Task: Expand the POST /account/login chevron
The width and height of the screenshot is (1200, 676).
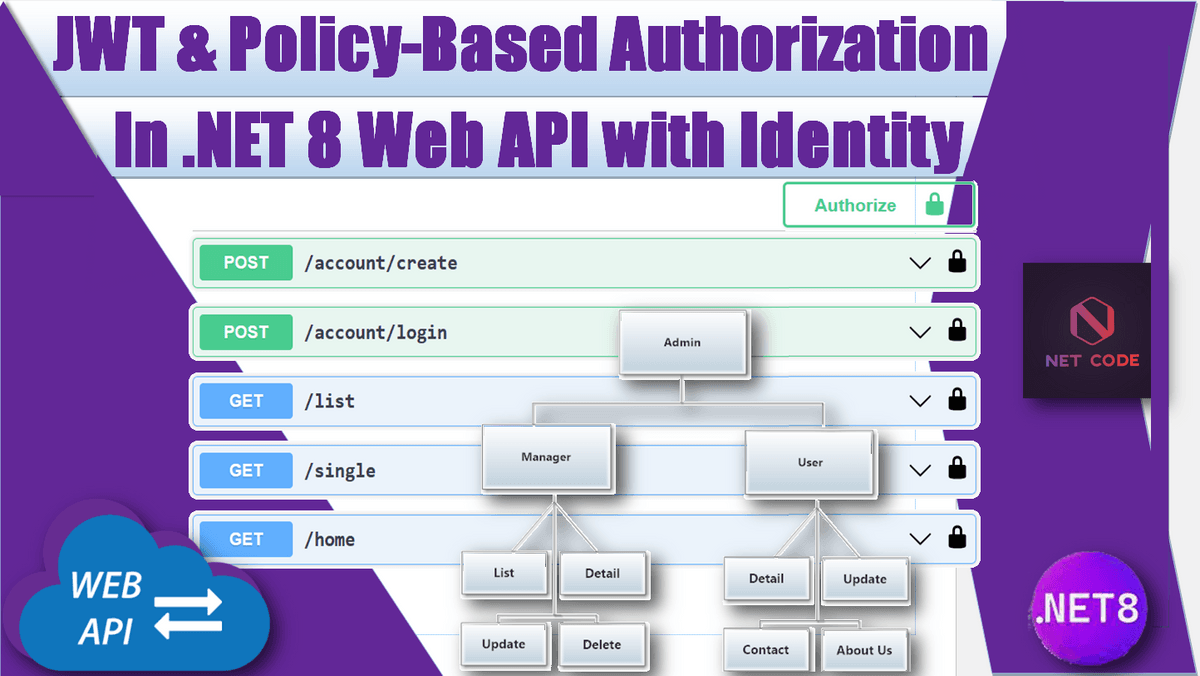Action: [920, 332]
